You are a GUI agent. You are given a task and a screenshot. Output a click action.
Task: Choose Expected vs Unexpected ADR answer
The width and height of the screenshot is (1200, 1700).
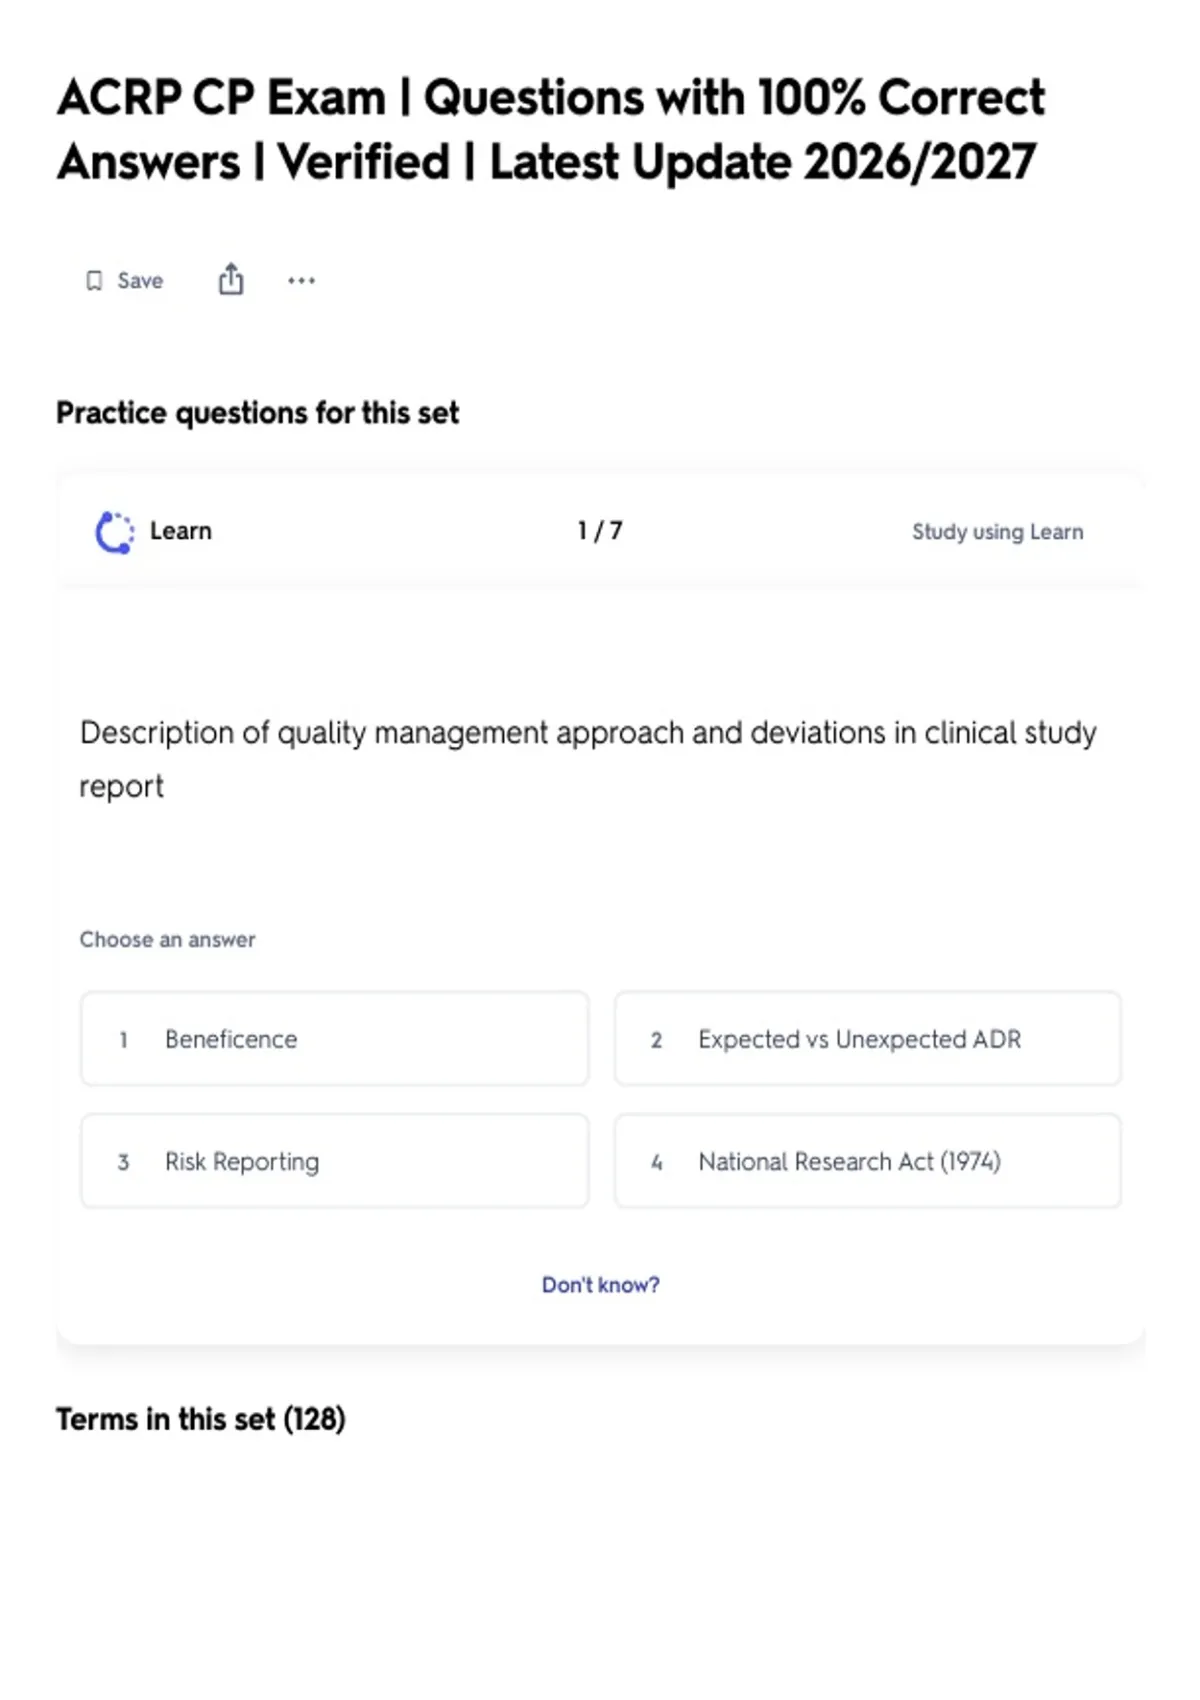point(867,1039)
